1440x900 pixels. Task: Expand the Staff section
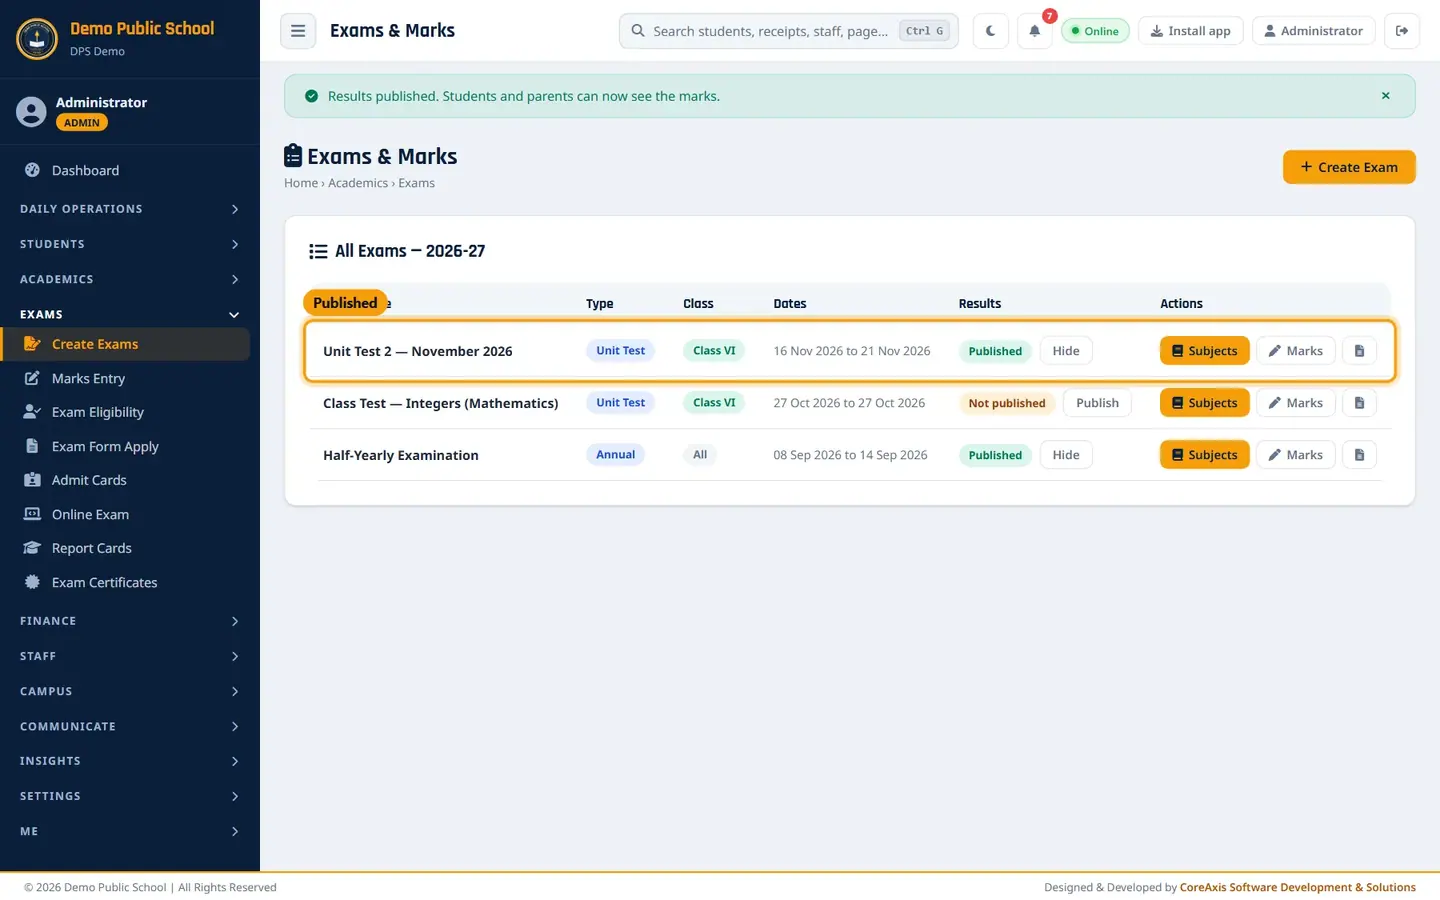[x=130, y=656]
